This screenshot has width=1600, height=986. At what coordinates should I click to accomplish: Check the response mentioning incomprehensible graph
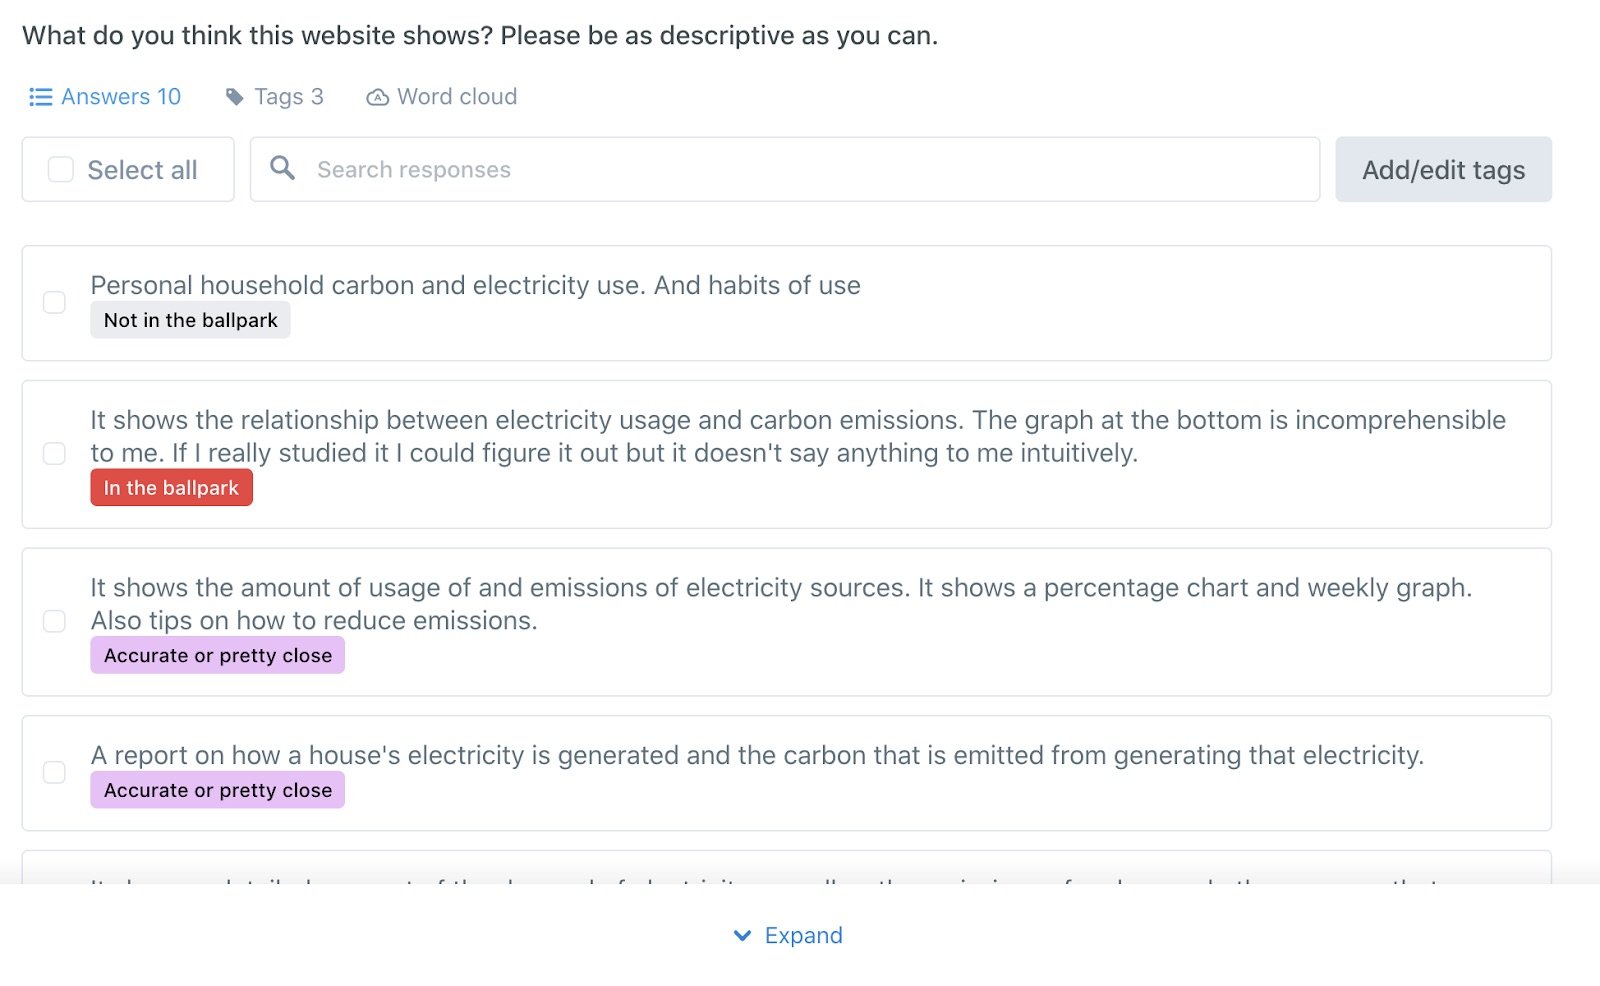55,454
